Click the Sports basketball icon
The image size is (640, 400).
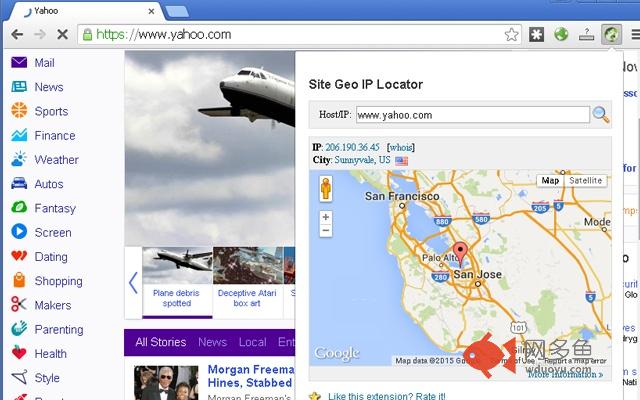pos(19,111)
